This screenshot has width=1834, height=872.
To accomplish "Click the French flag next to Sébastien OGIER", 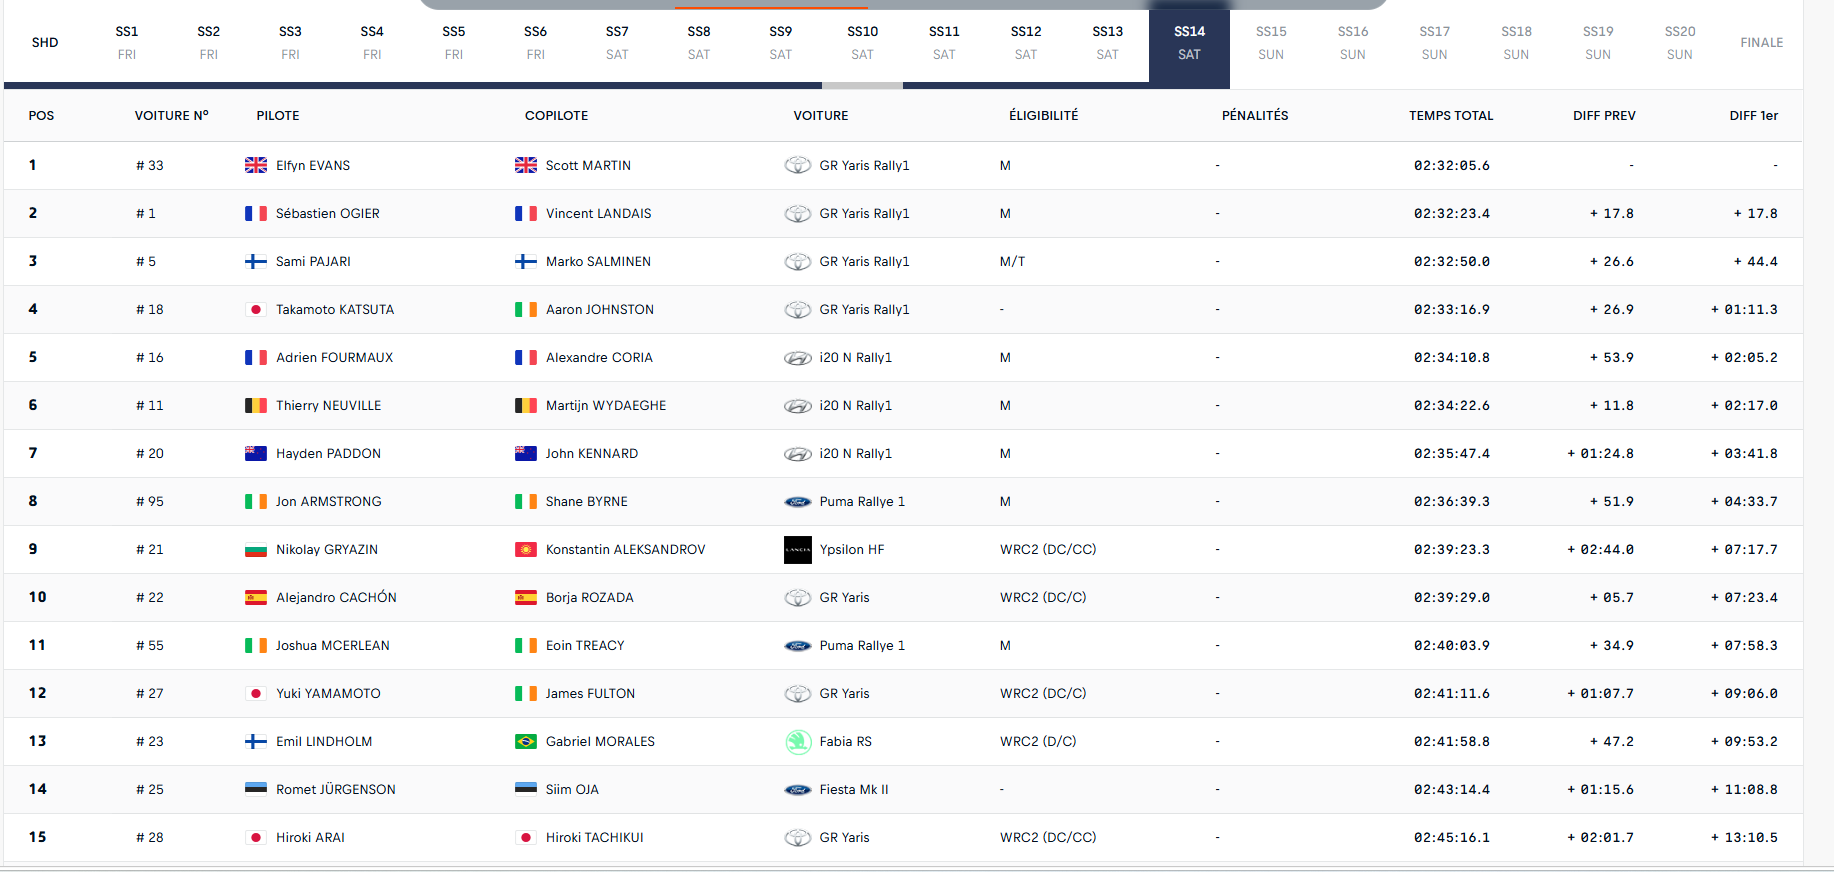I will (x=256, y=213).
